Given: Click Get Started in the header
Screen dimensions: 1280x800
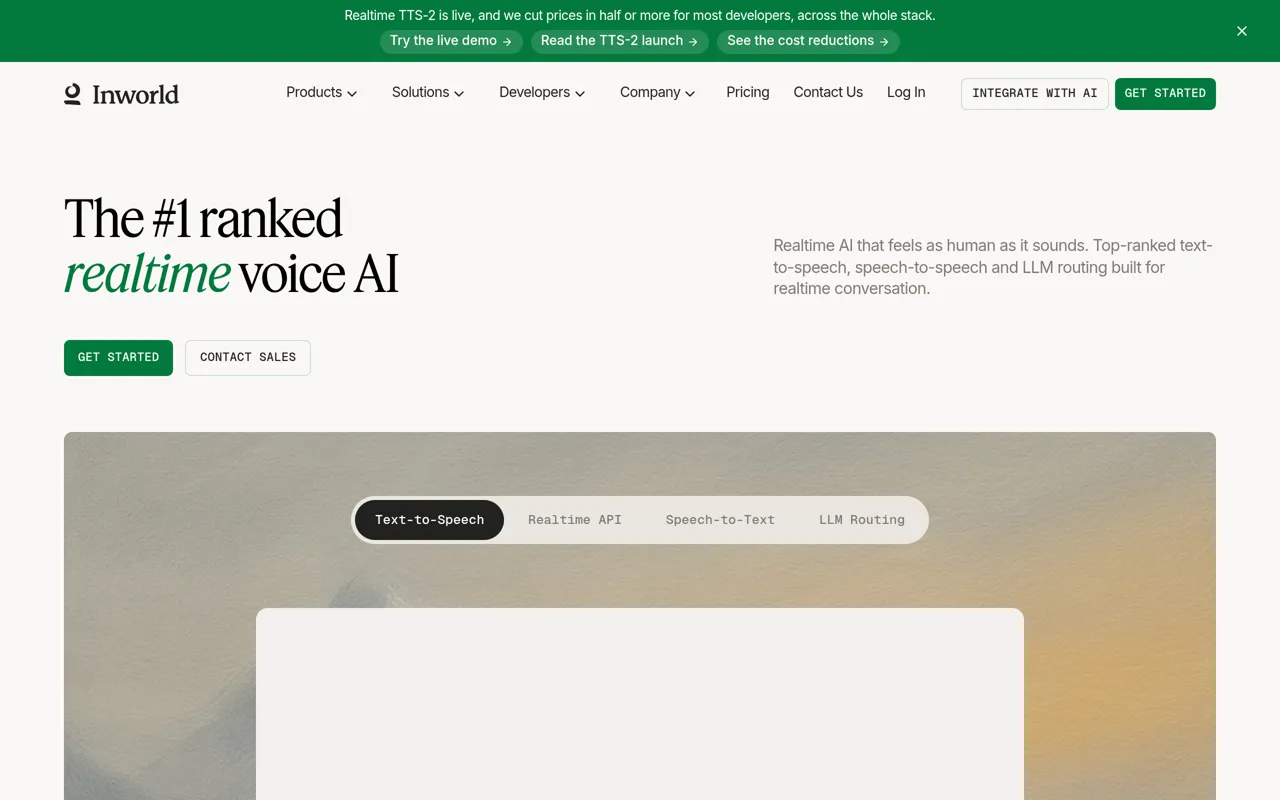Looking at the screenshot, I should (1165, 93).
